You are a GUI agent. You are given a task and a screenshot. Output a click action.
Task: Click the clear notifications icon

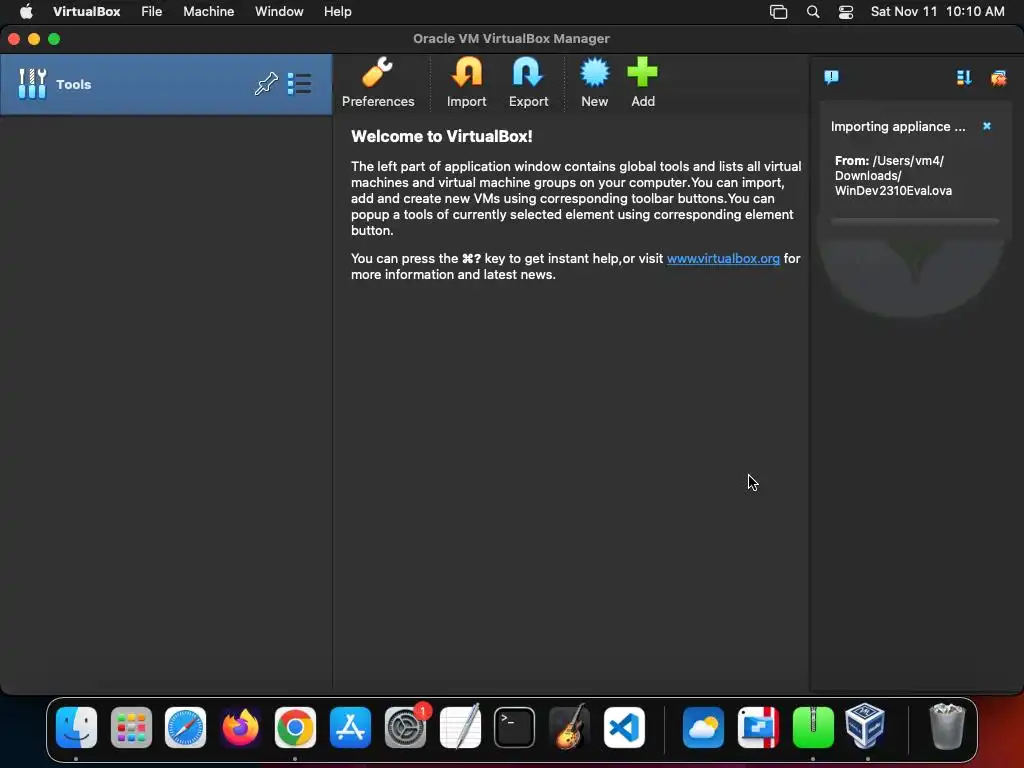(999, 78)
